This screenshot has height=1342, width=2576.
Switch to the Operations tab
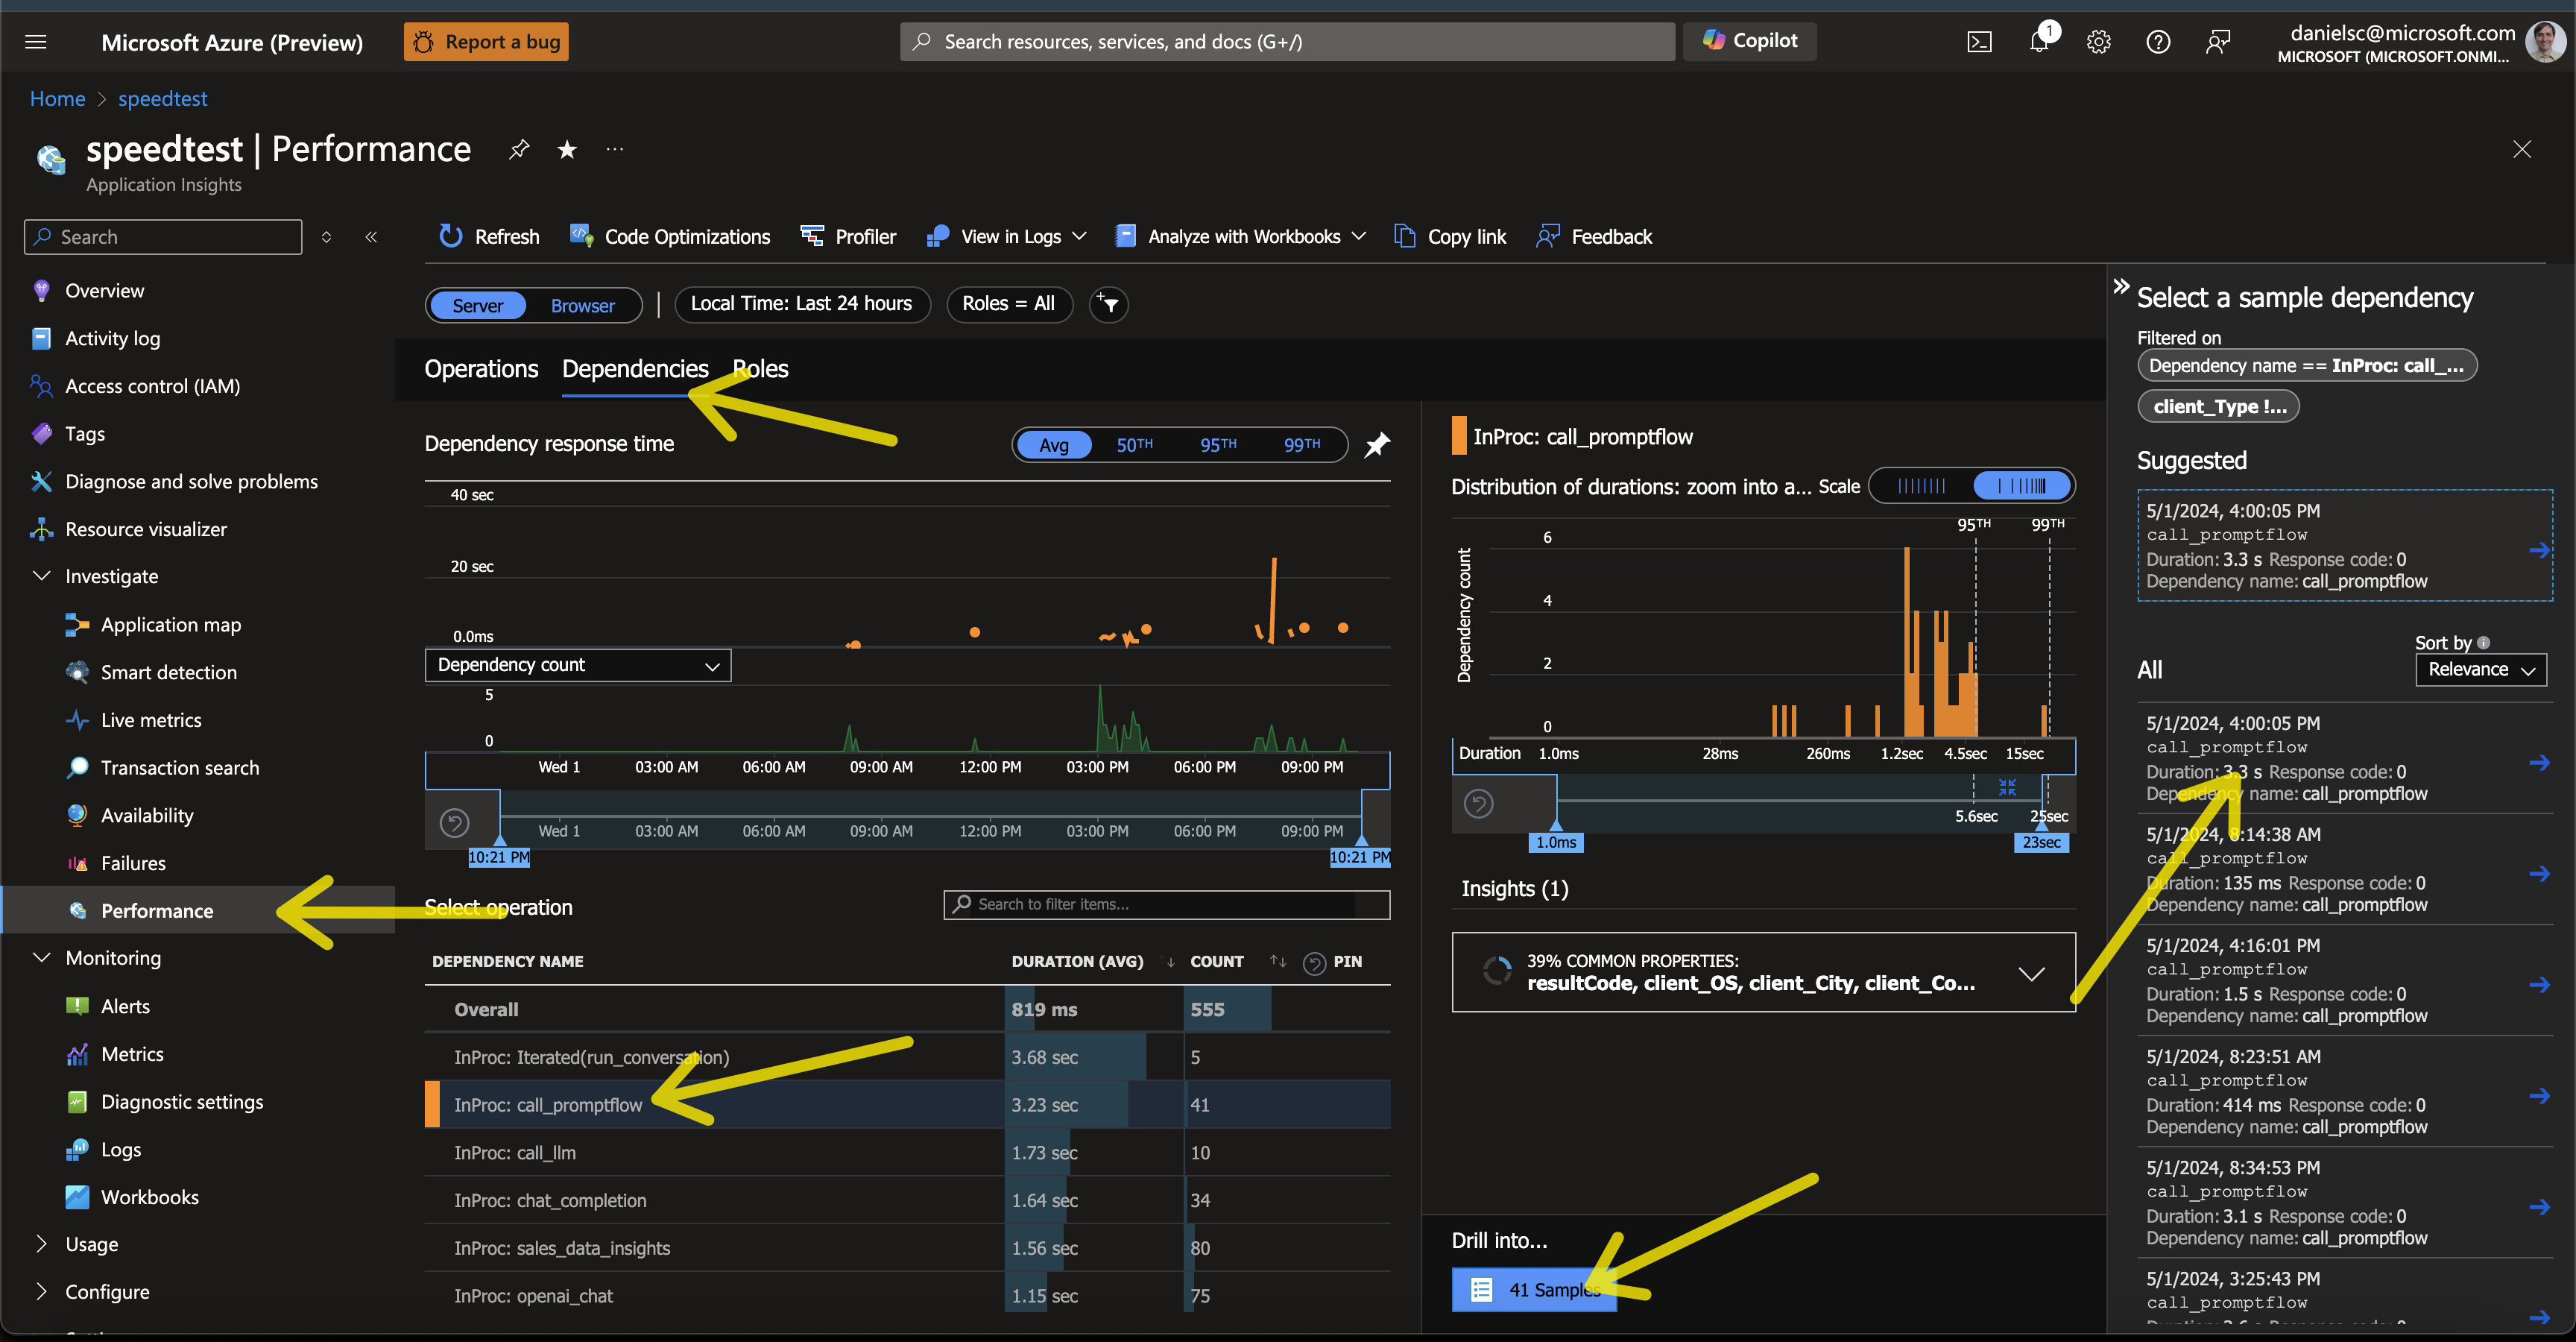point(481,369)
